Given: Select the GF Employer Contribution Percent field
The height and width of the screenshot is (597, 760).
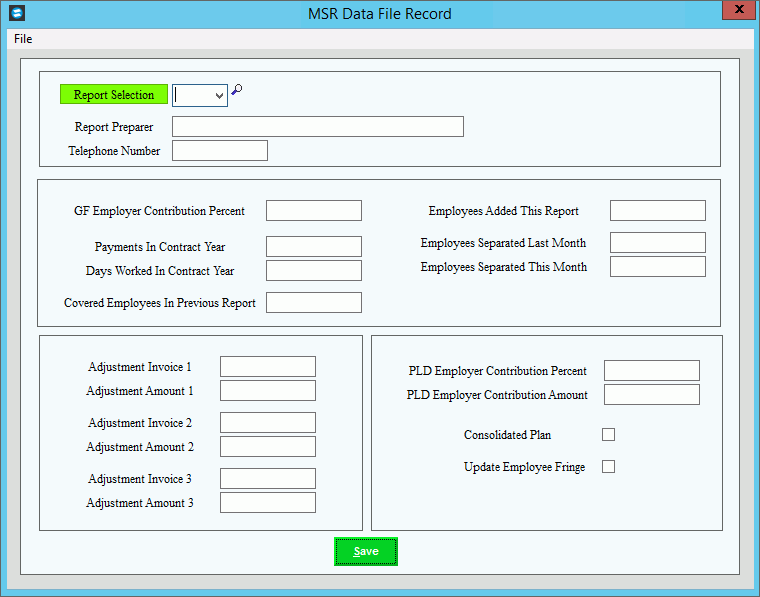Looking at the screenshot, I should (x=313, y=211).
